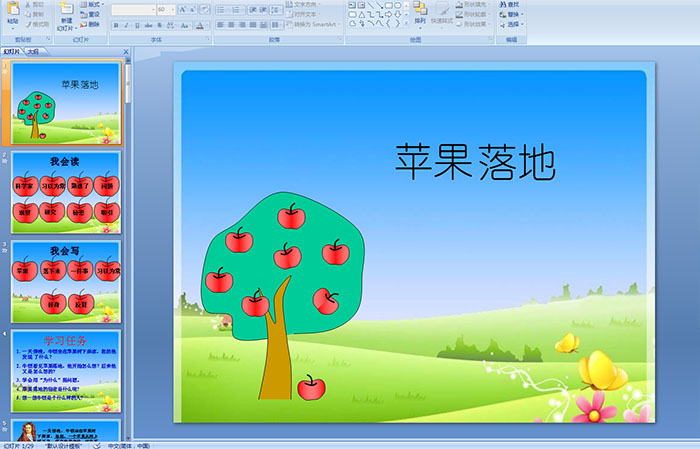
Task: Open the Align Text (对齐文本) menu
Action: 301,14
